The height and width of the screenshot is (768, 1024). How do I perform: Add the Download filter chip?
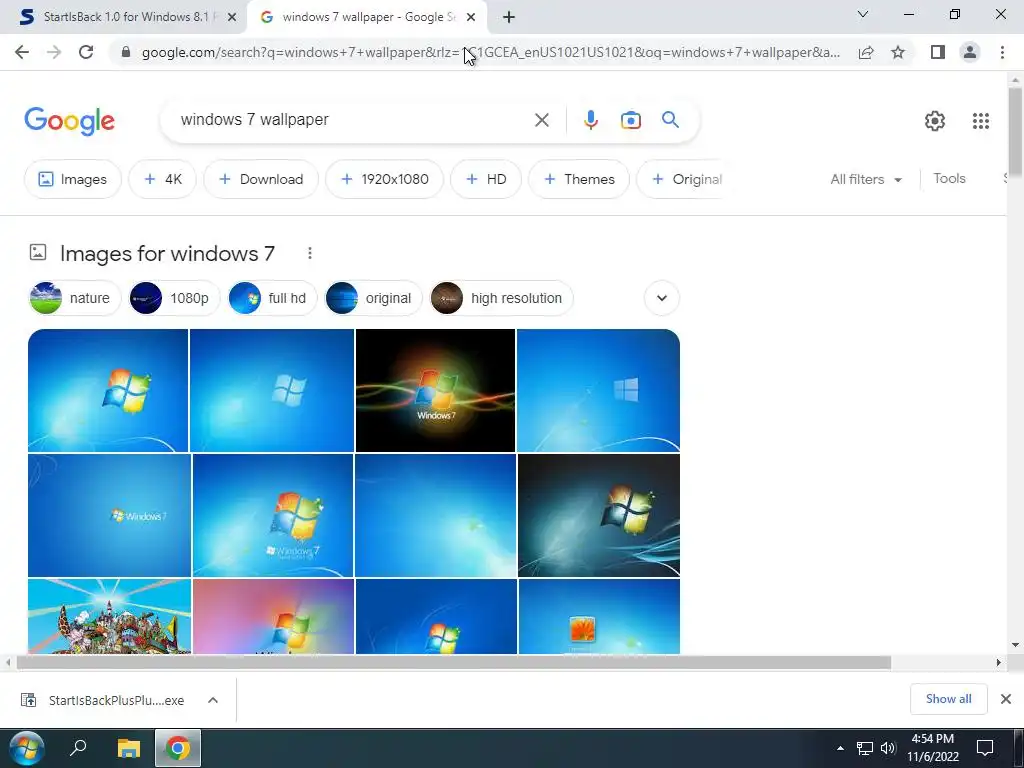coord(261,179)
